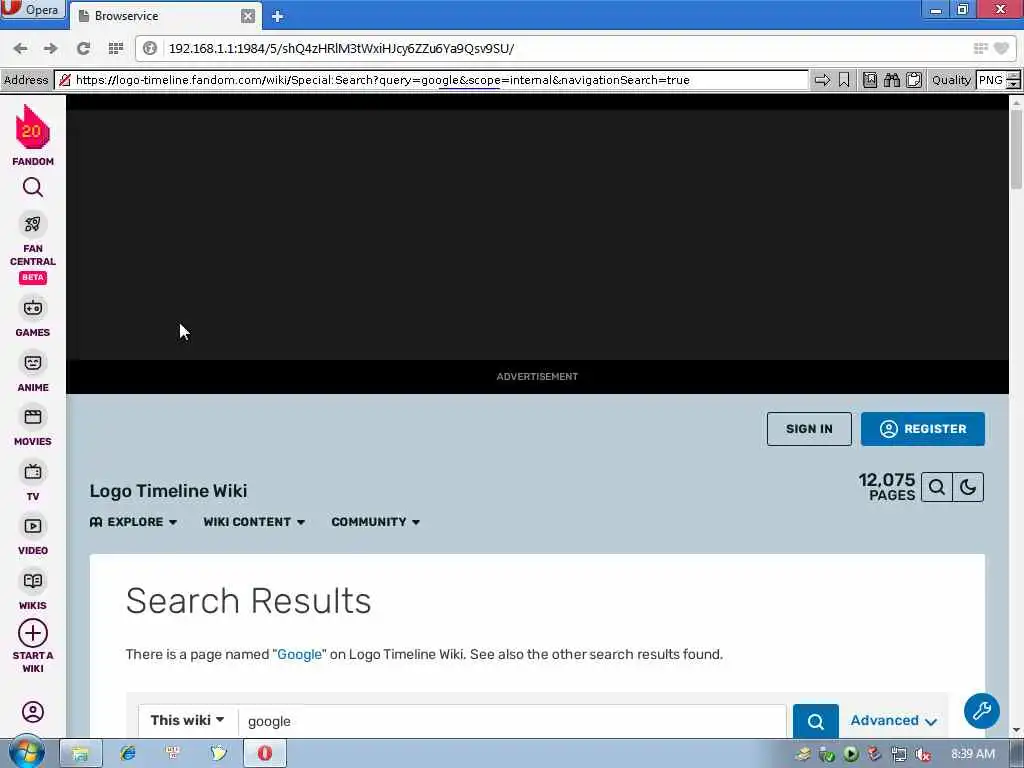Go back using Opera's back arrow
1024x768 pixels.
tap(20, 48)
